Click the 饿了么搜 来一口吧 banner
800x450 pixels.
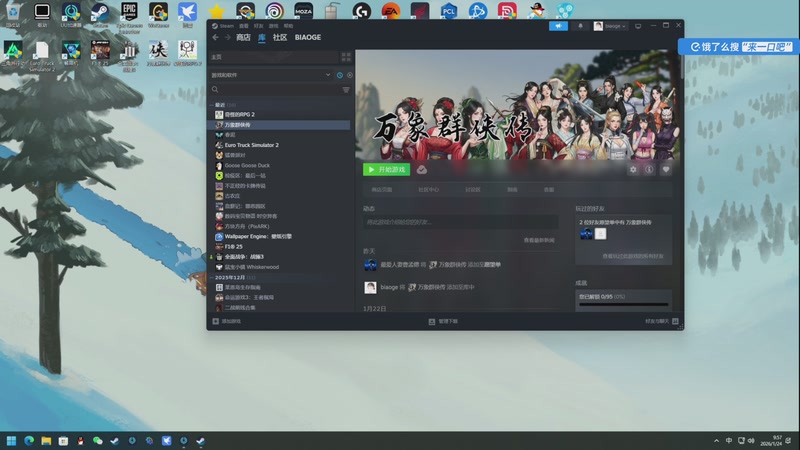pos(738,47)
